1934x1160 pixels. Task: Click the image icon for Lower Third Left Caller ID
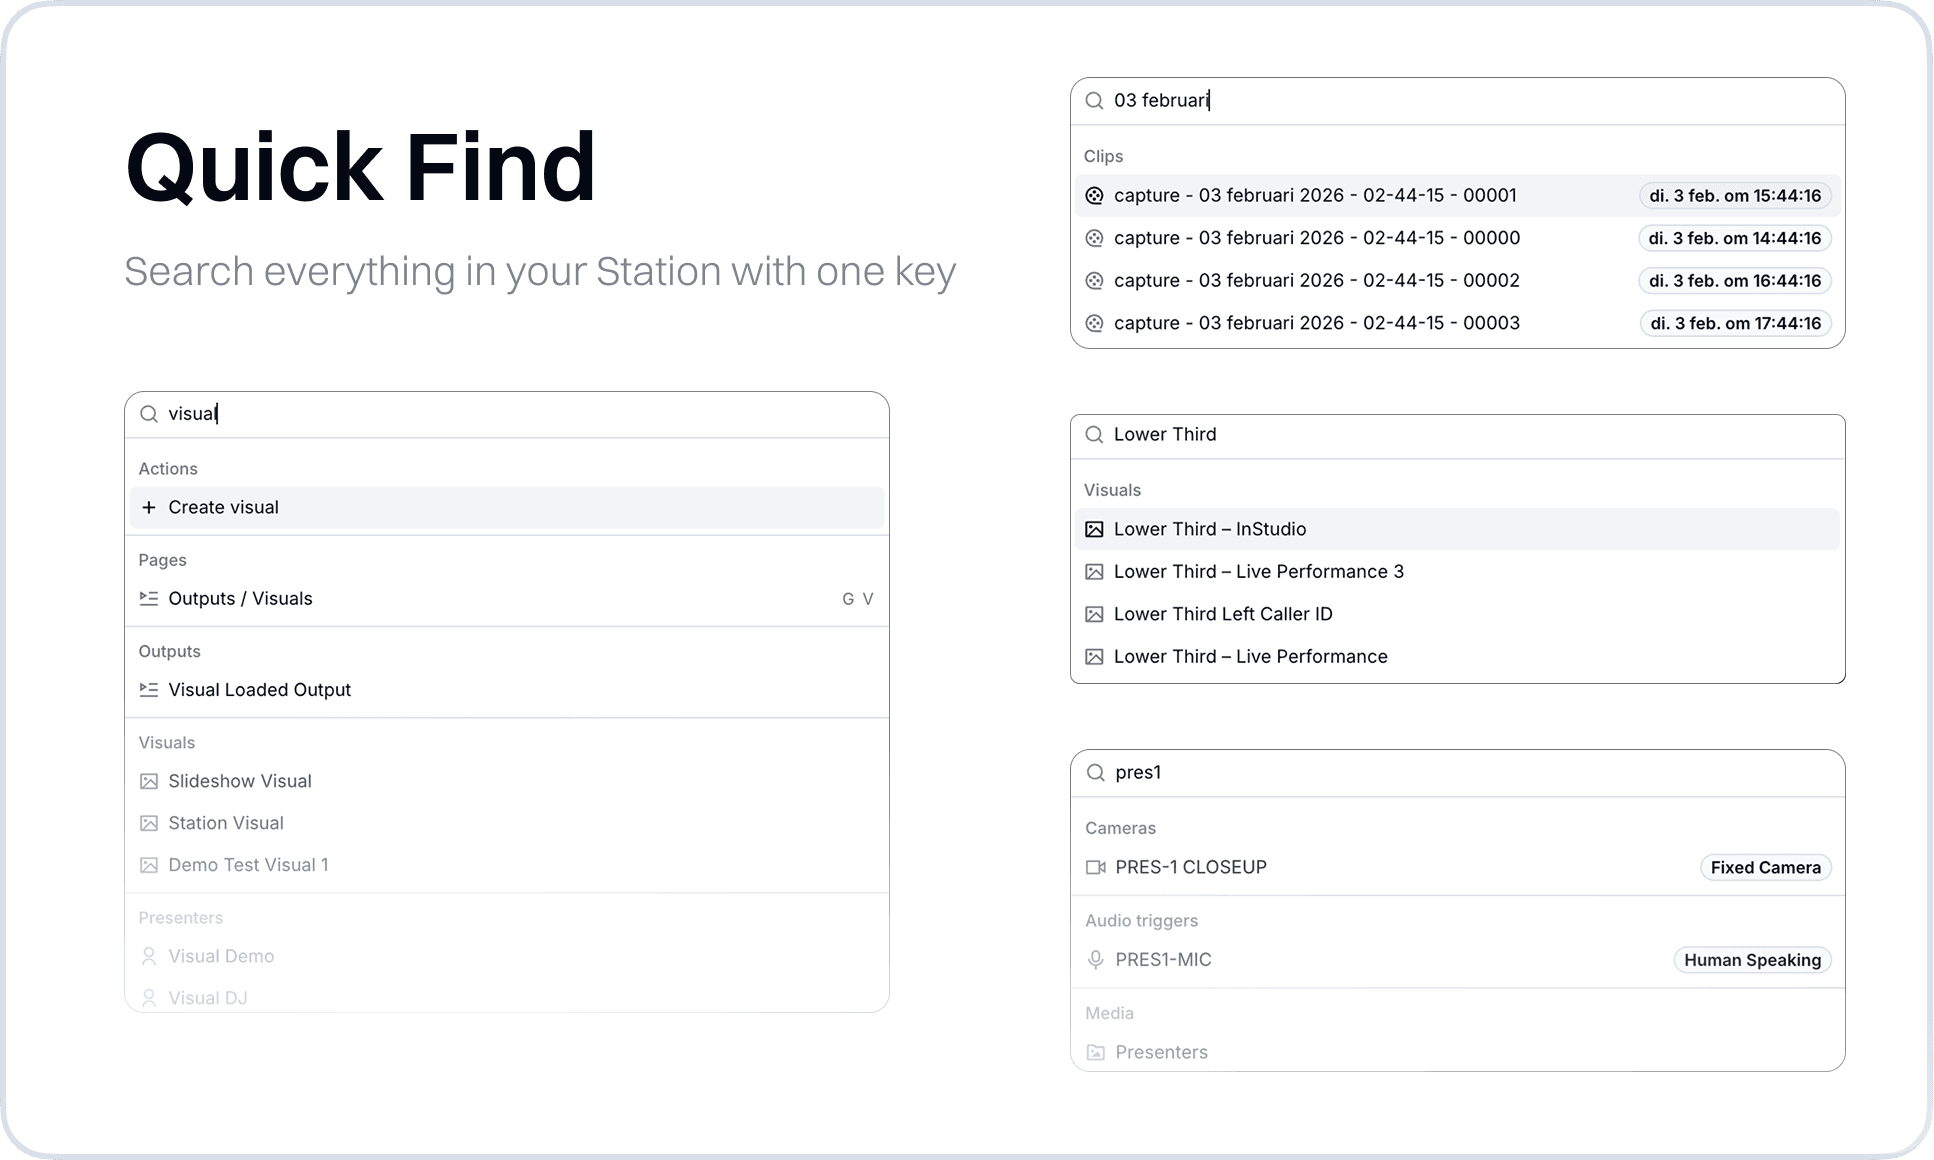1095,614
